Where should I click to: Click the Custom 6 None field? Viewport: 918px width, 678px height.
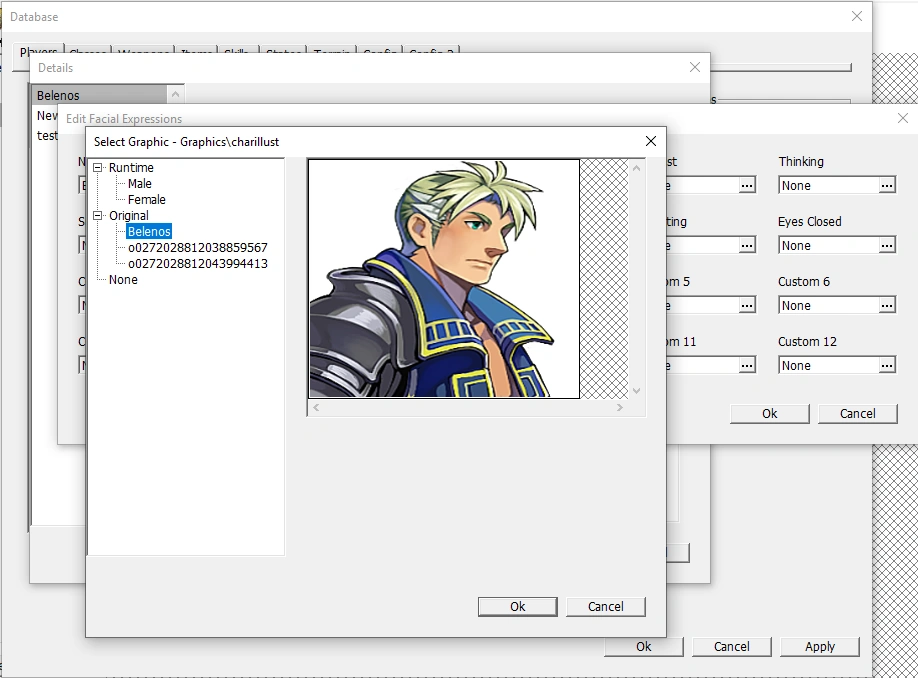829,306
